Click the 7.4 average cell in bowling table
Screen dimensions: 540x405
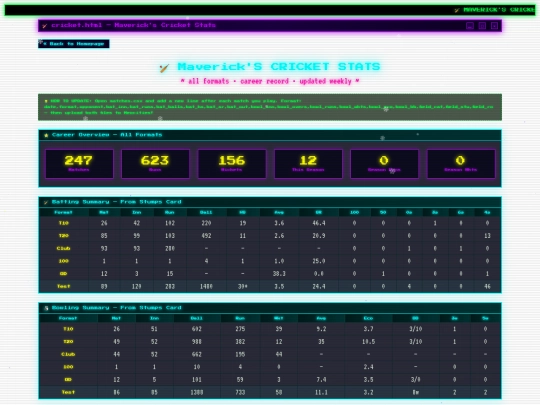(321, 380)
